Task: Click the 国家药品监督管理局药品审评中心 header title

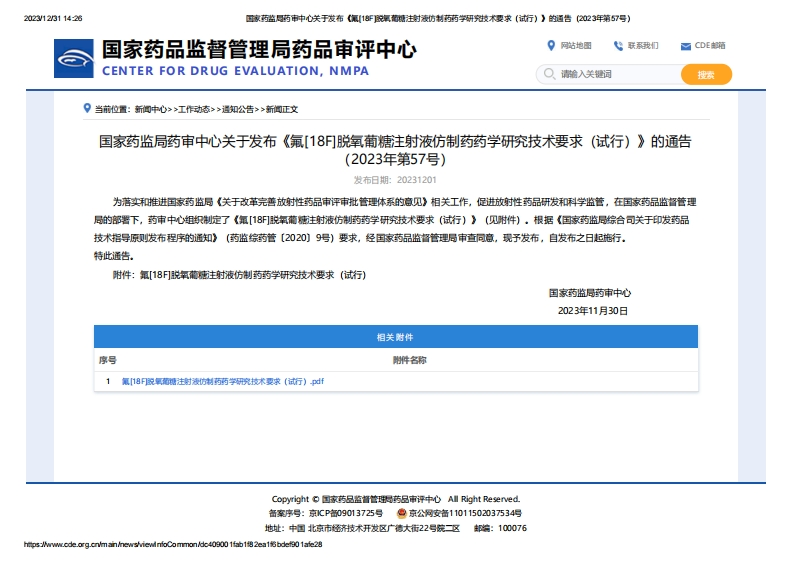Action: pos(259,50)
